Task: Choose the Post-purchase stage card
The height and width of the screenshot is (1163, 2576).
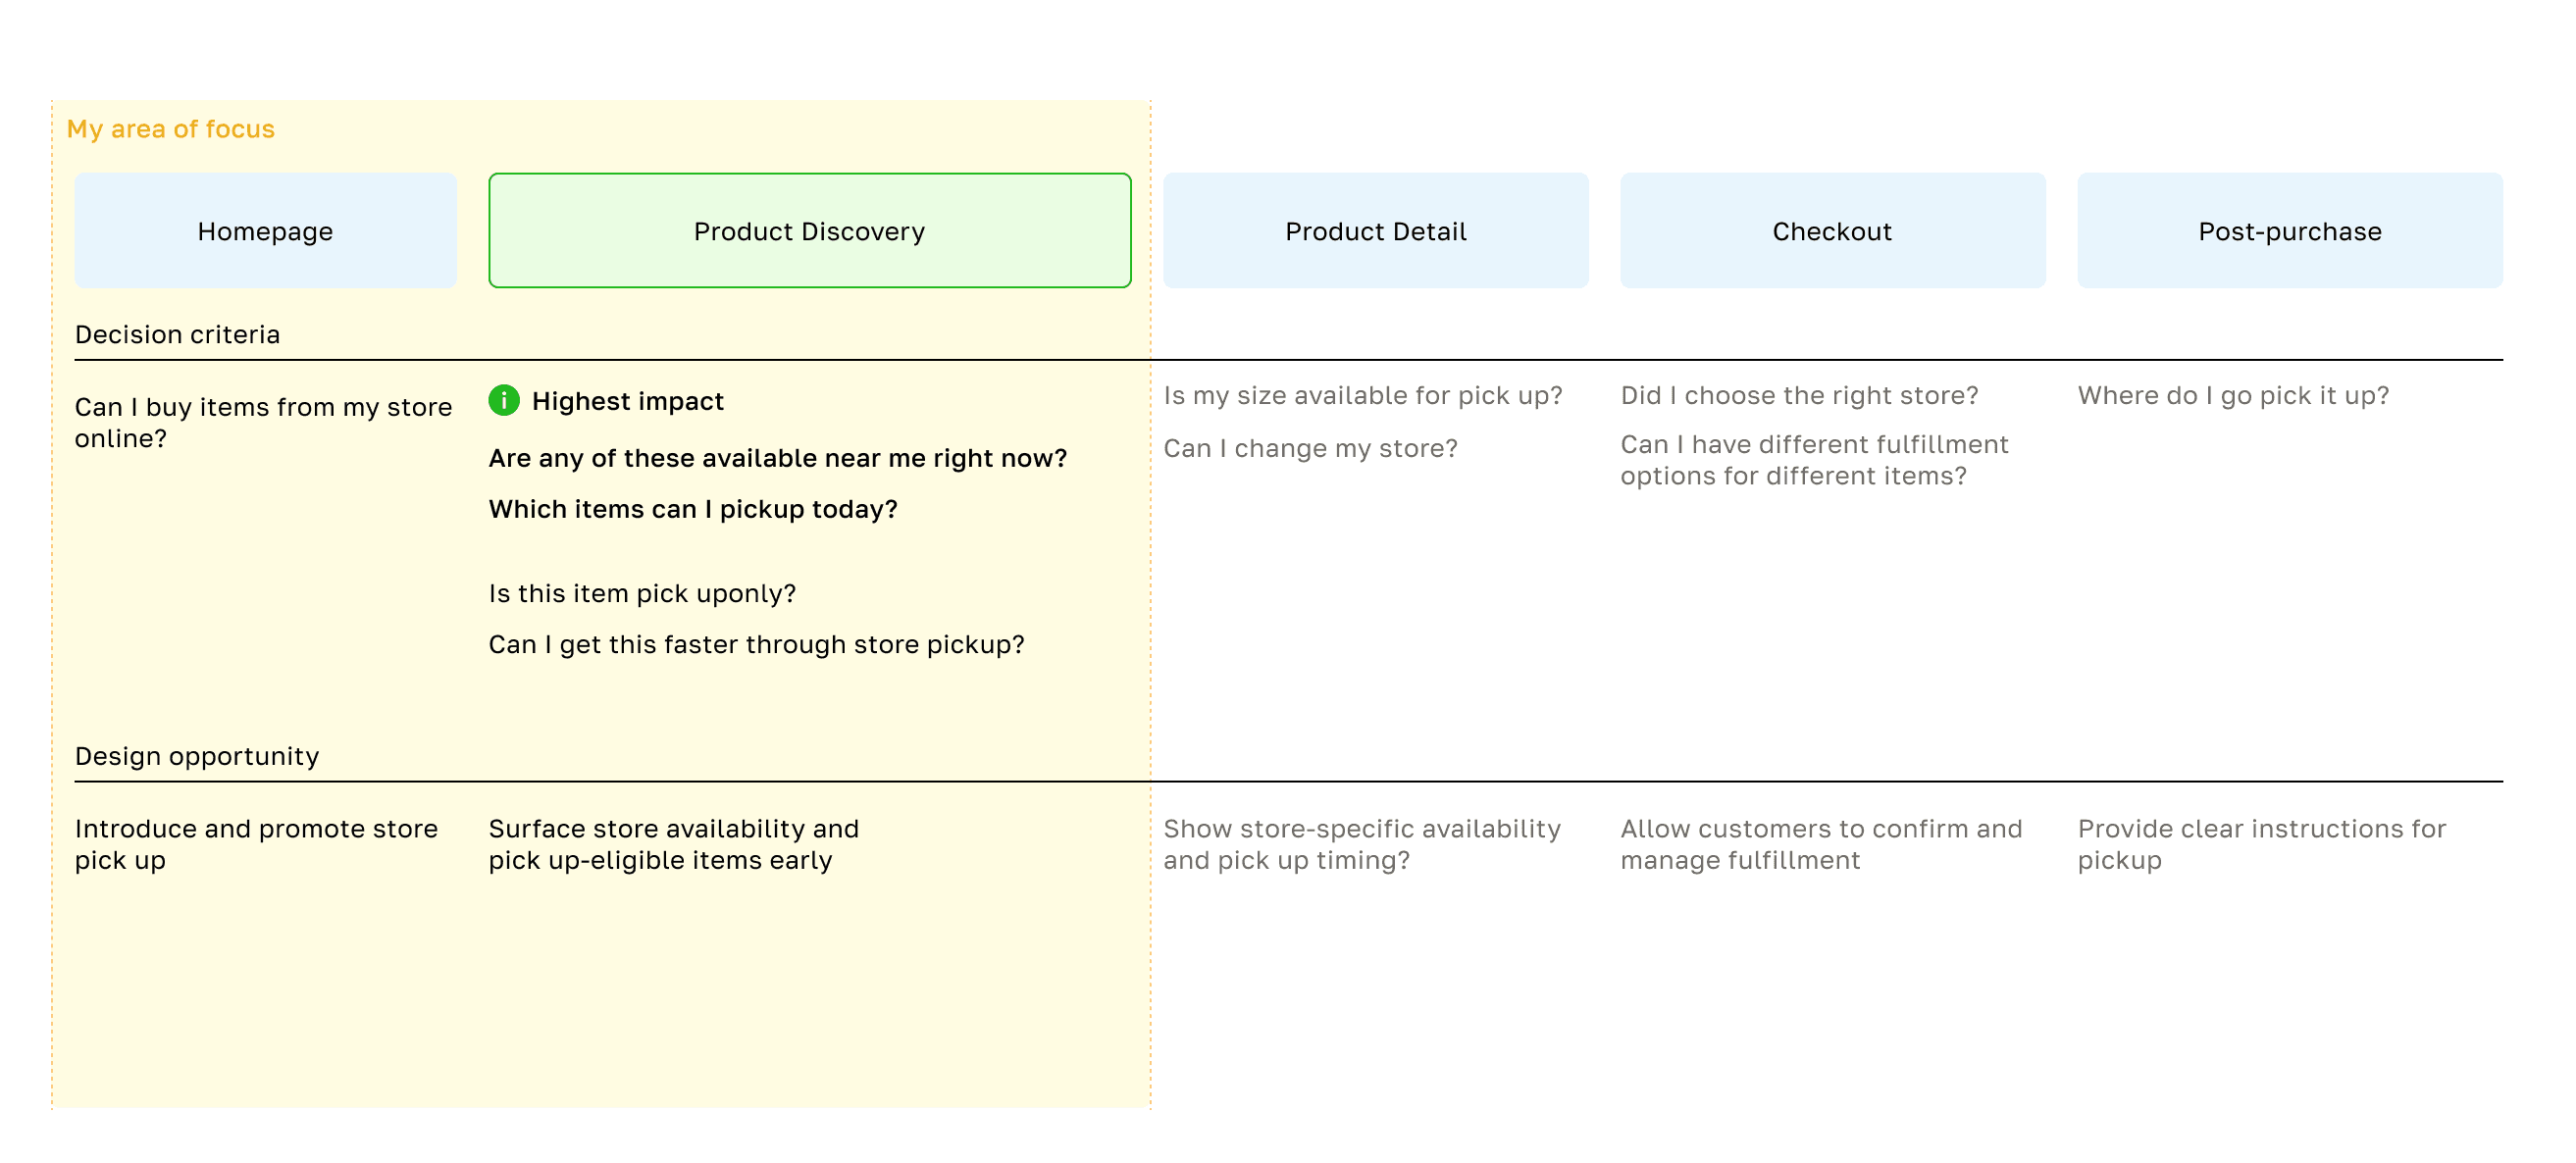Action: point(2289,231)
